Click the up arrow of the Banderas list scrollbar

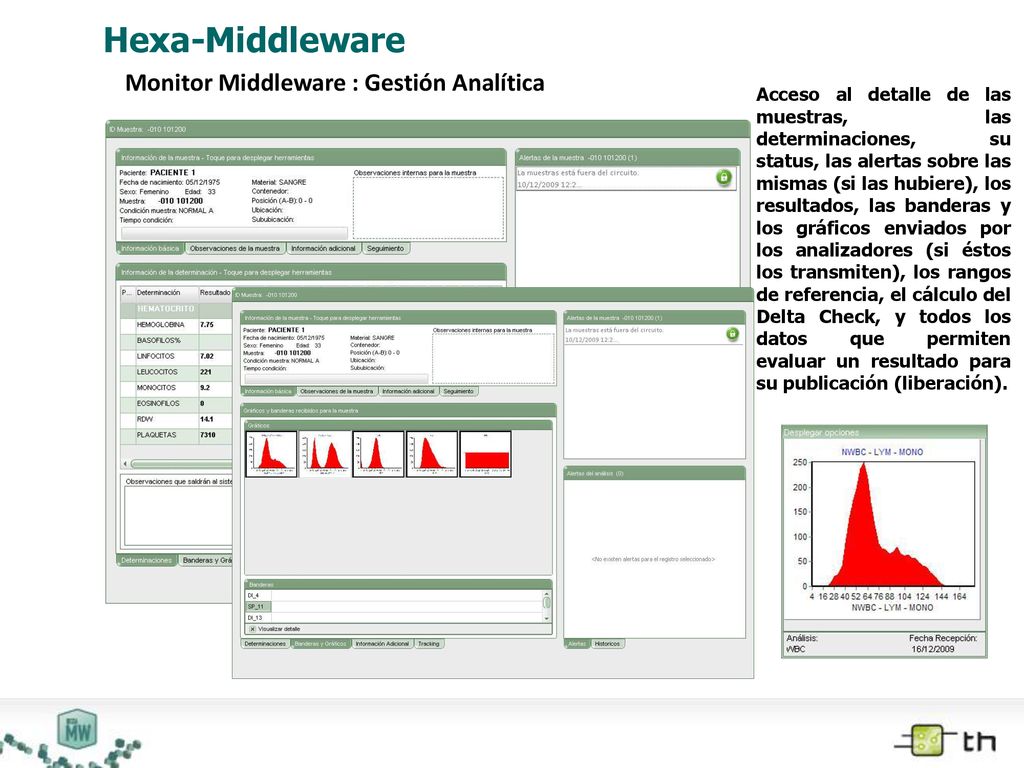point(547,594)
